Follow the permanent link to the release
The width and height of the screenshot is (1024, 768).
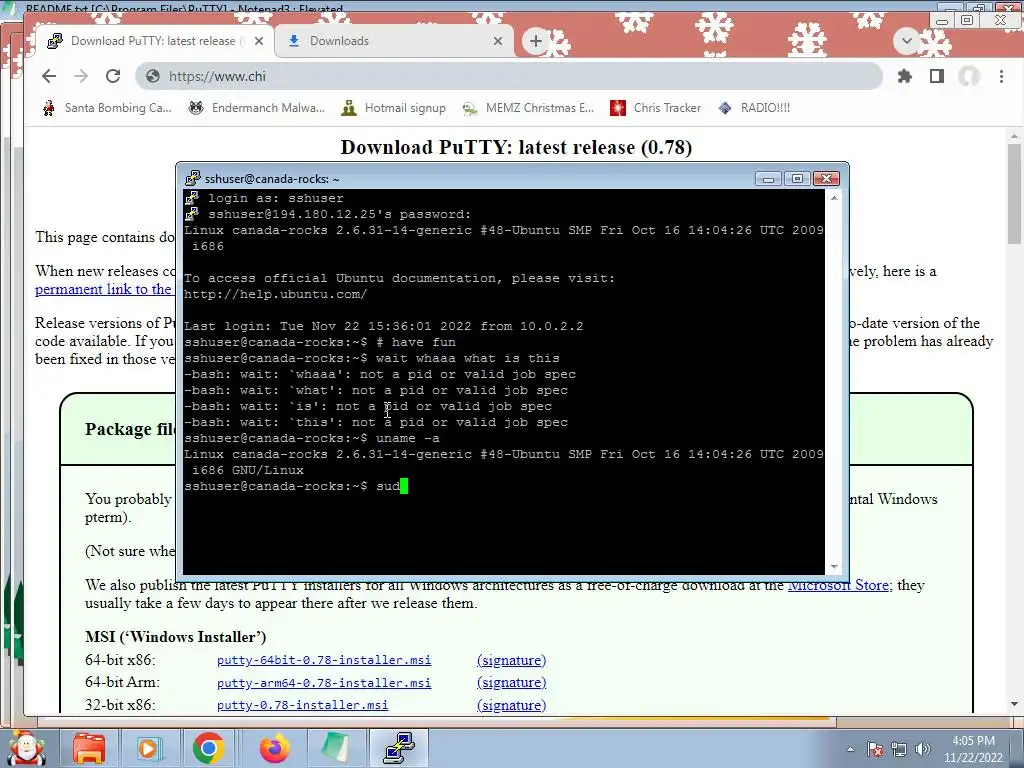pos(103,289)
